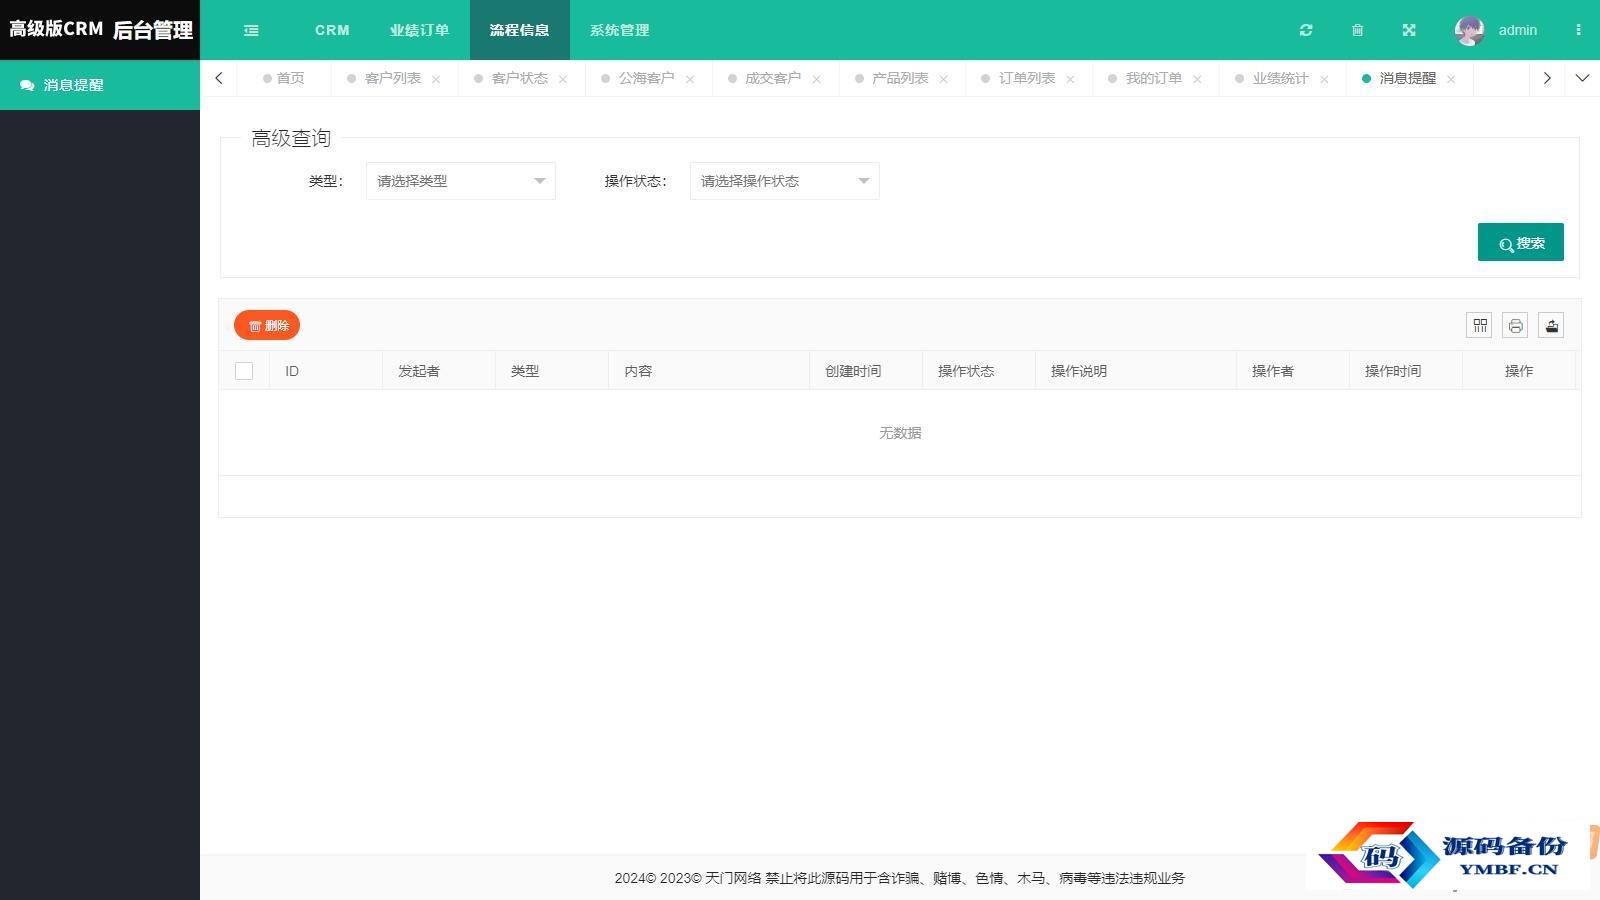Click the 内容 column header

[709, 371]
